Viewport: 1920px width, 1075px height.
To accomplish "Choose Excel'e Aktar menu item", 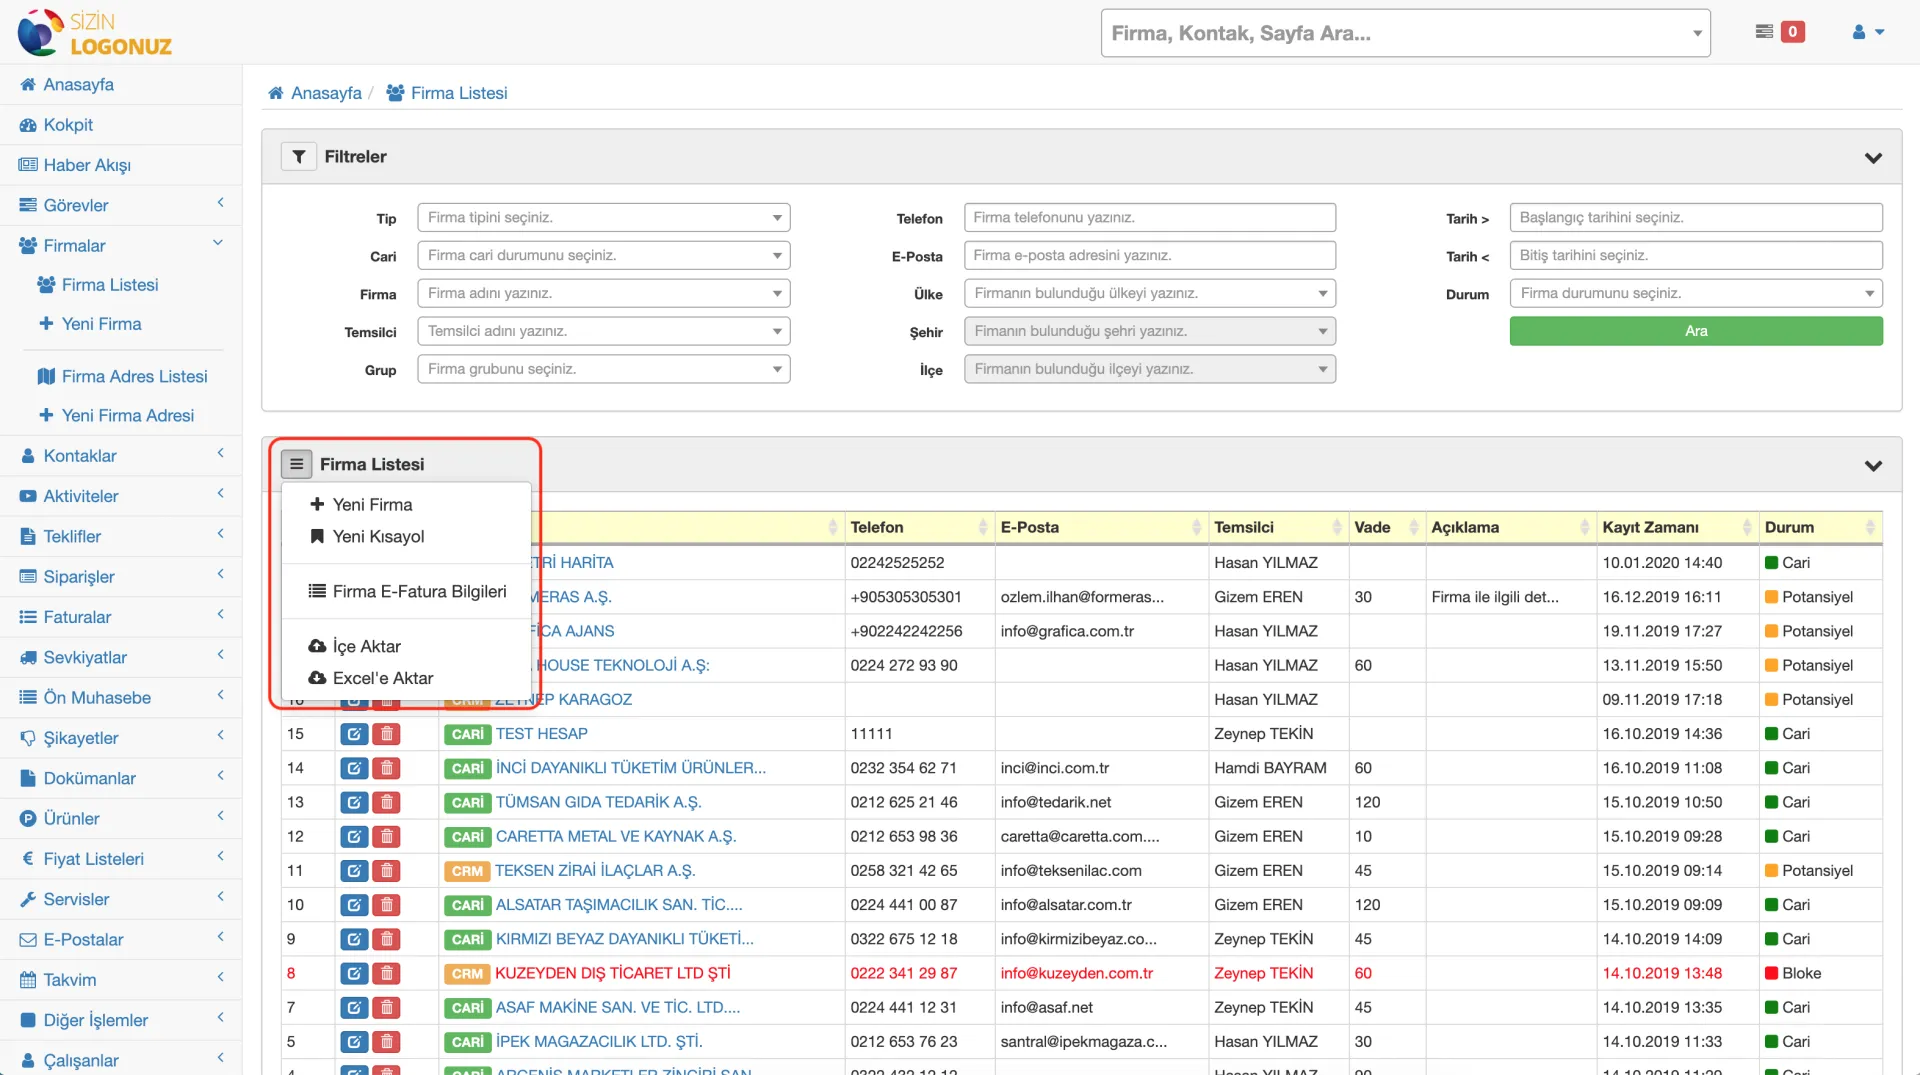I will click(x=371, y=678).
